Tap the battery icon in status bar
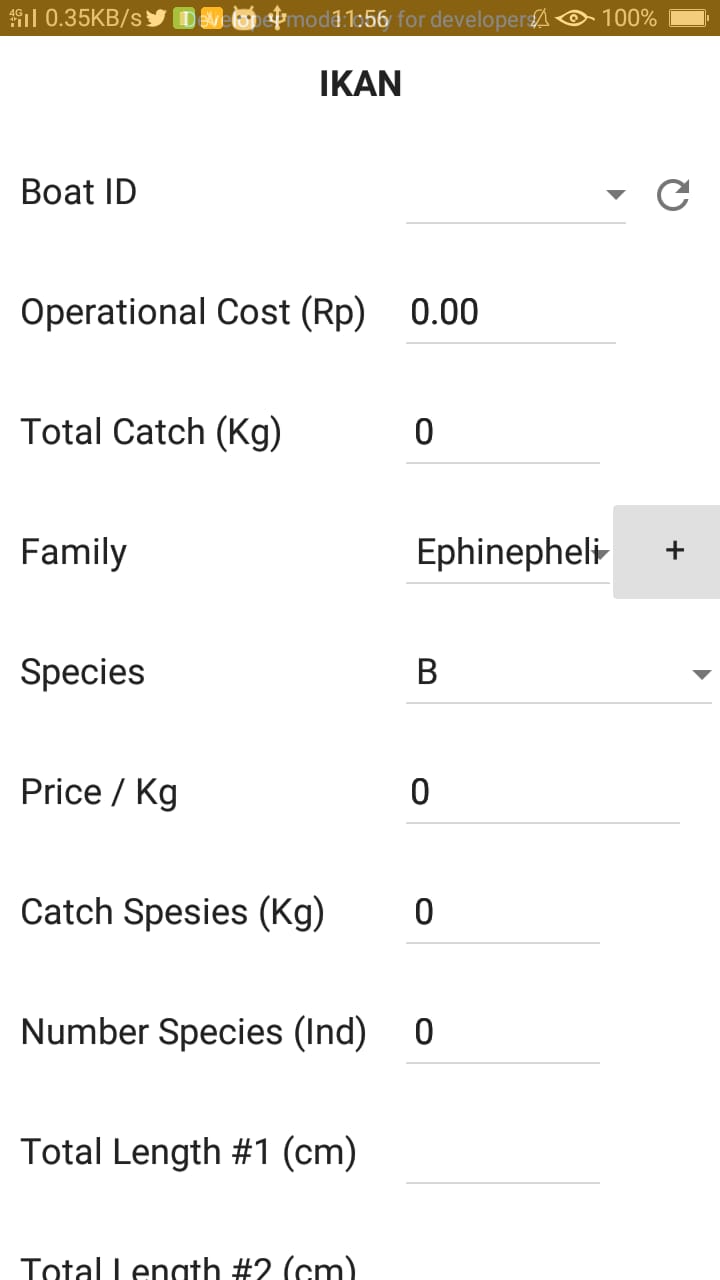Screen dimensions: 720x1280 687,18
